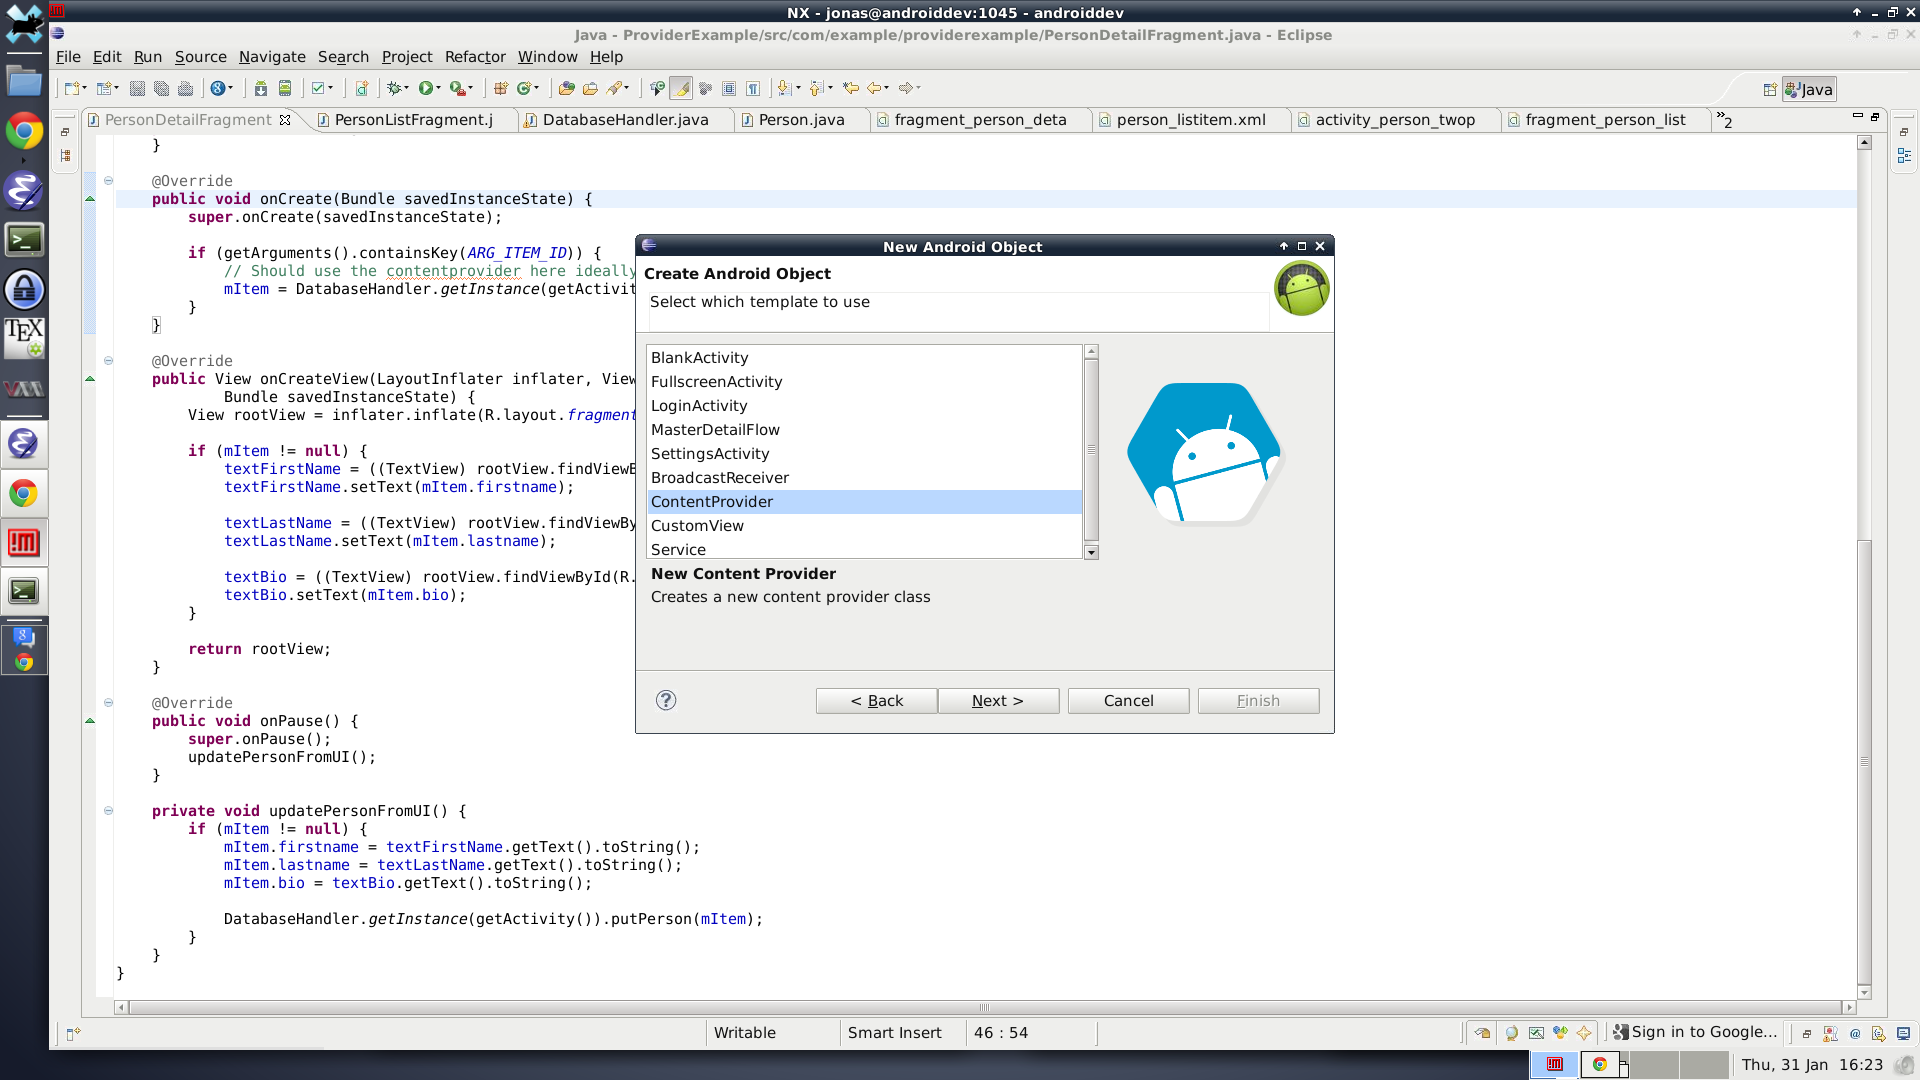Click the green Run button icon
Screen dimensions: 1920x1080
pyautogui.click(x=426, y=89)
